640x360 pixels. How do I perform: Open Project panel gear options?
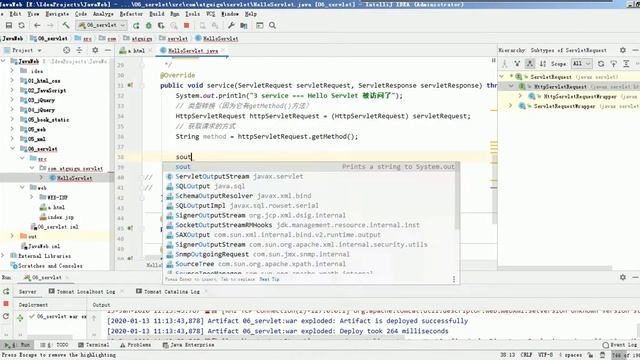(x=95, y=50)
